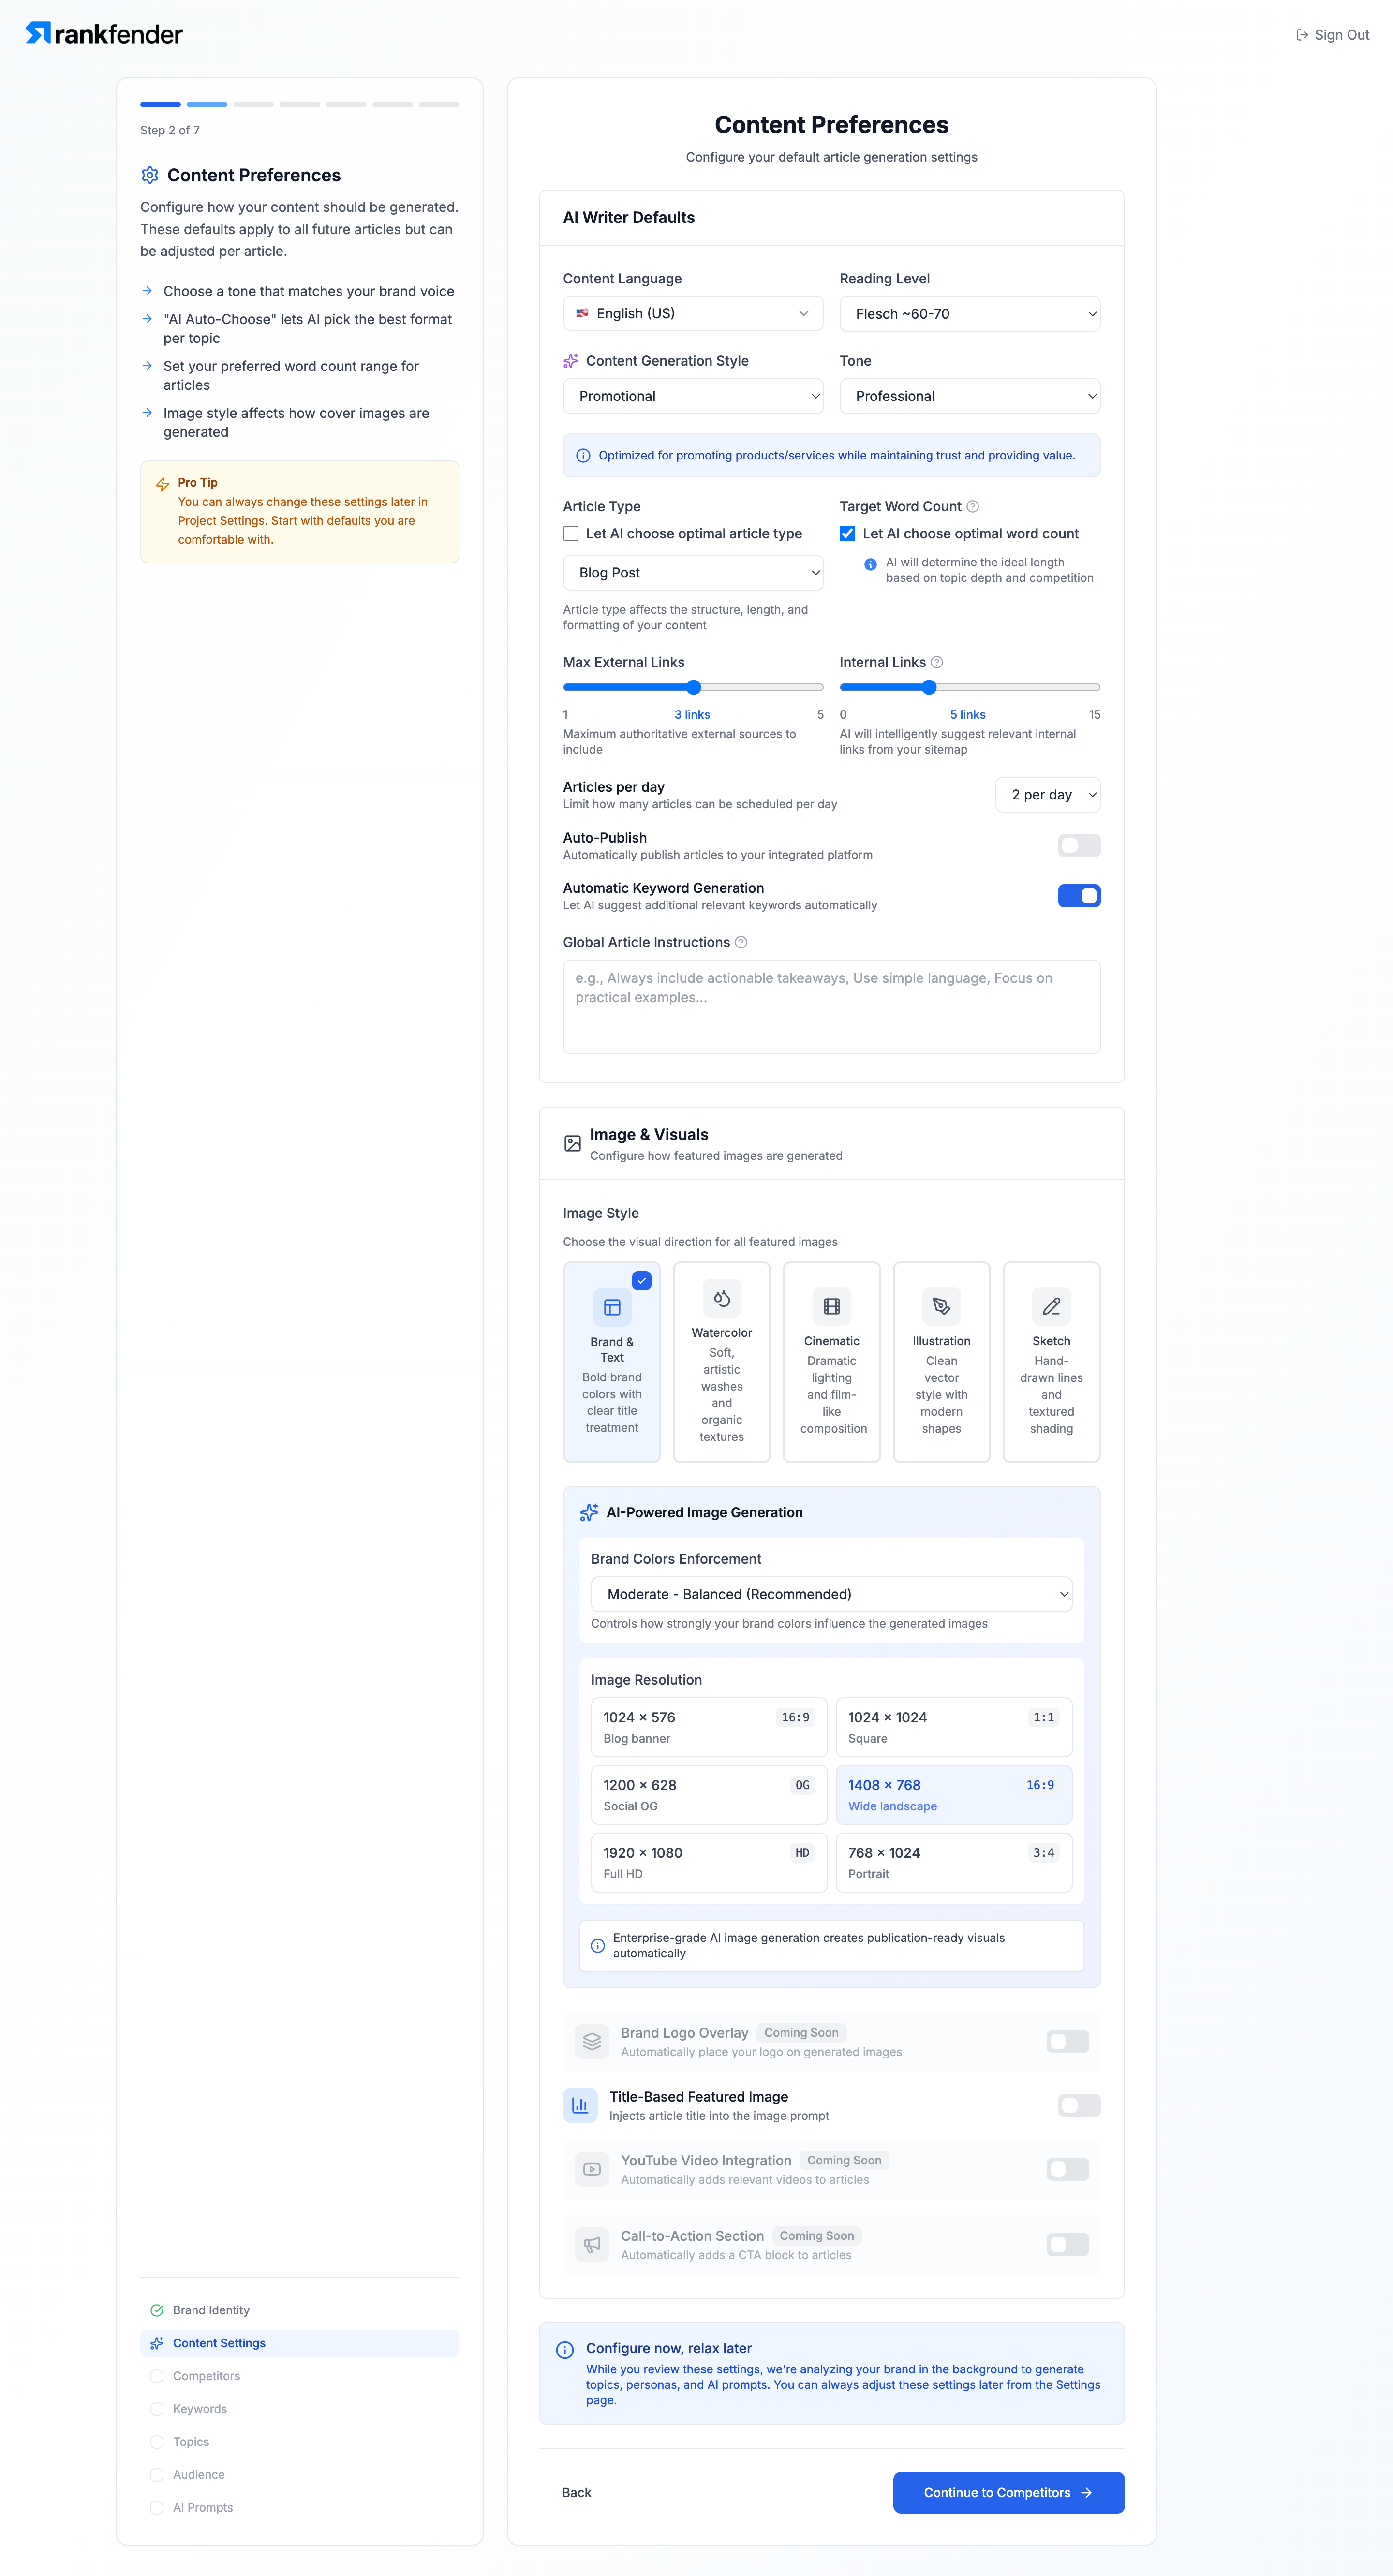
Task: Toggle Brand Logo Overlay switch
Action: [x=1067, y=2041]
